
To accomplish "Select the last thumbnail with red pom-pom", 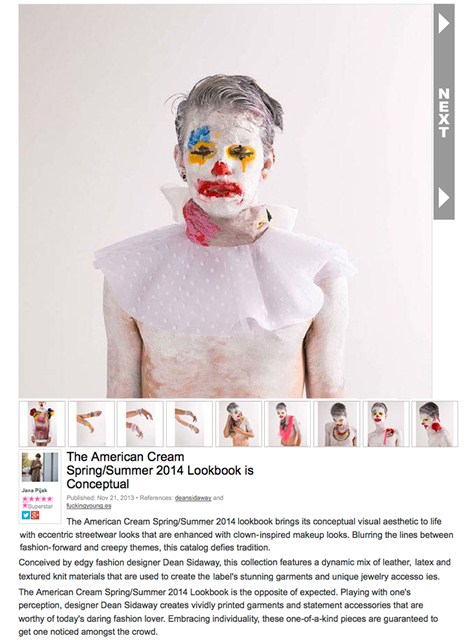I will pyautogui.click(x=435, y=424).
